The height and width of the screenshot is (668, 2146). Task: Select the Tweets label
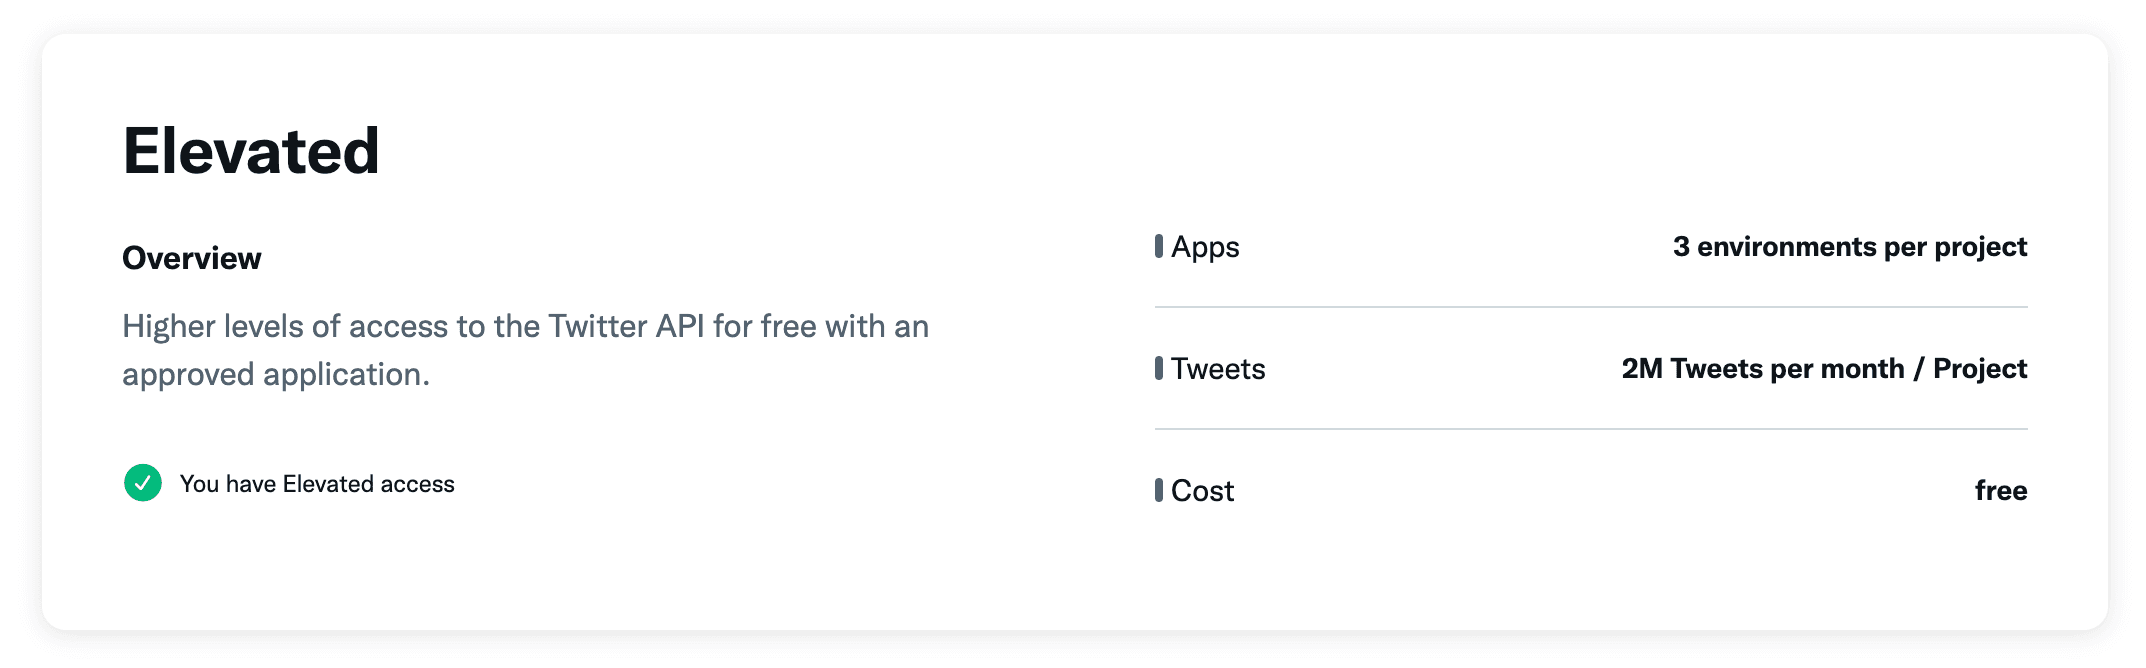tap(1218, 369)
